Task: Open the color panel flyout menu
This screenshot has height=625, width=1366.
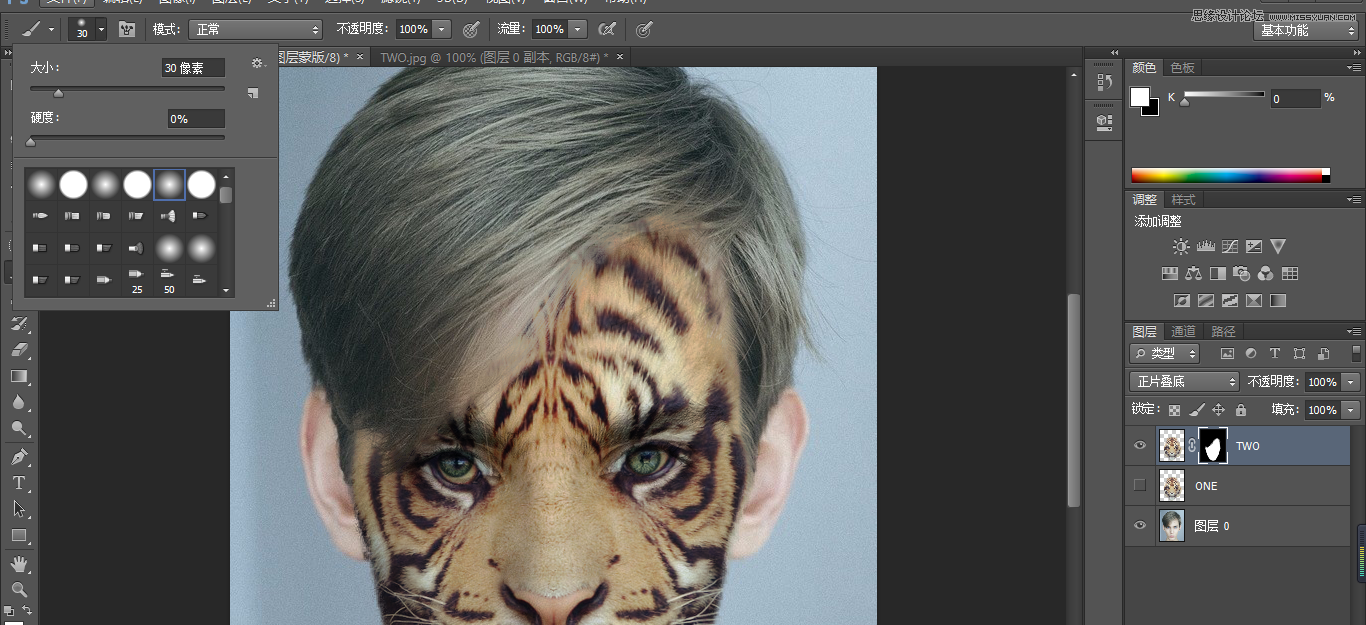Action: click(1353, 68)
